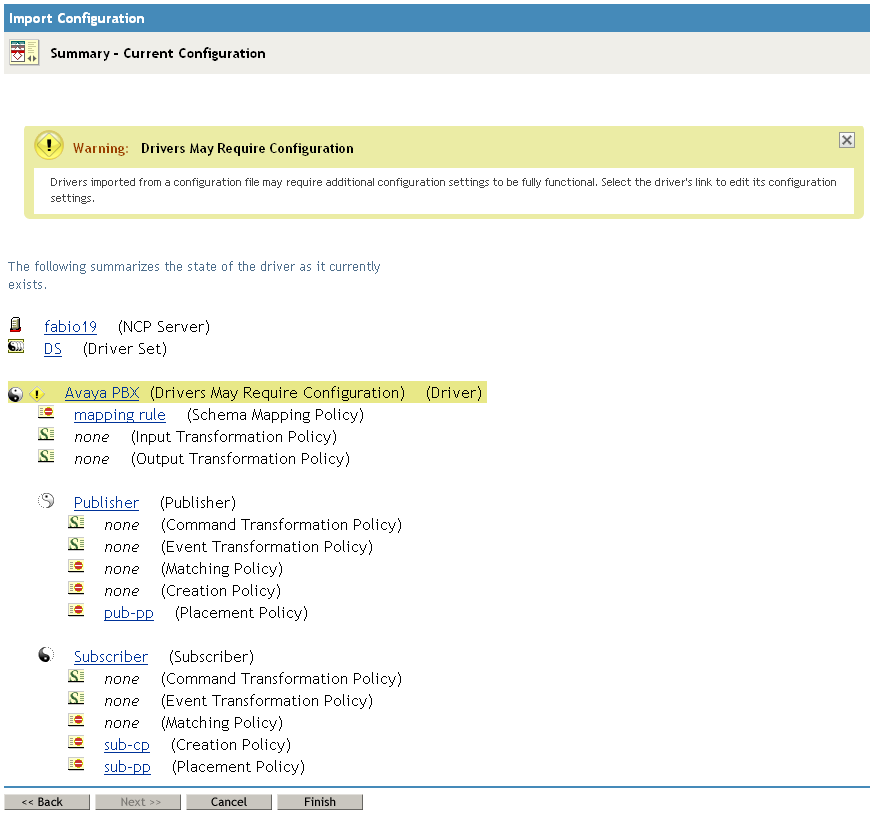Click the Summary configuration header icon
Image resolution: width=870 pixels, height=815 pixels.
pyautogui.click(x=24, y=53)
